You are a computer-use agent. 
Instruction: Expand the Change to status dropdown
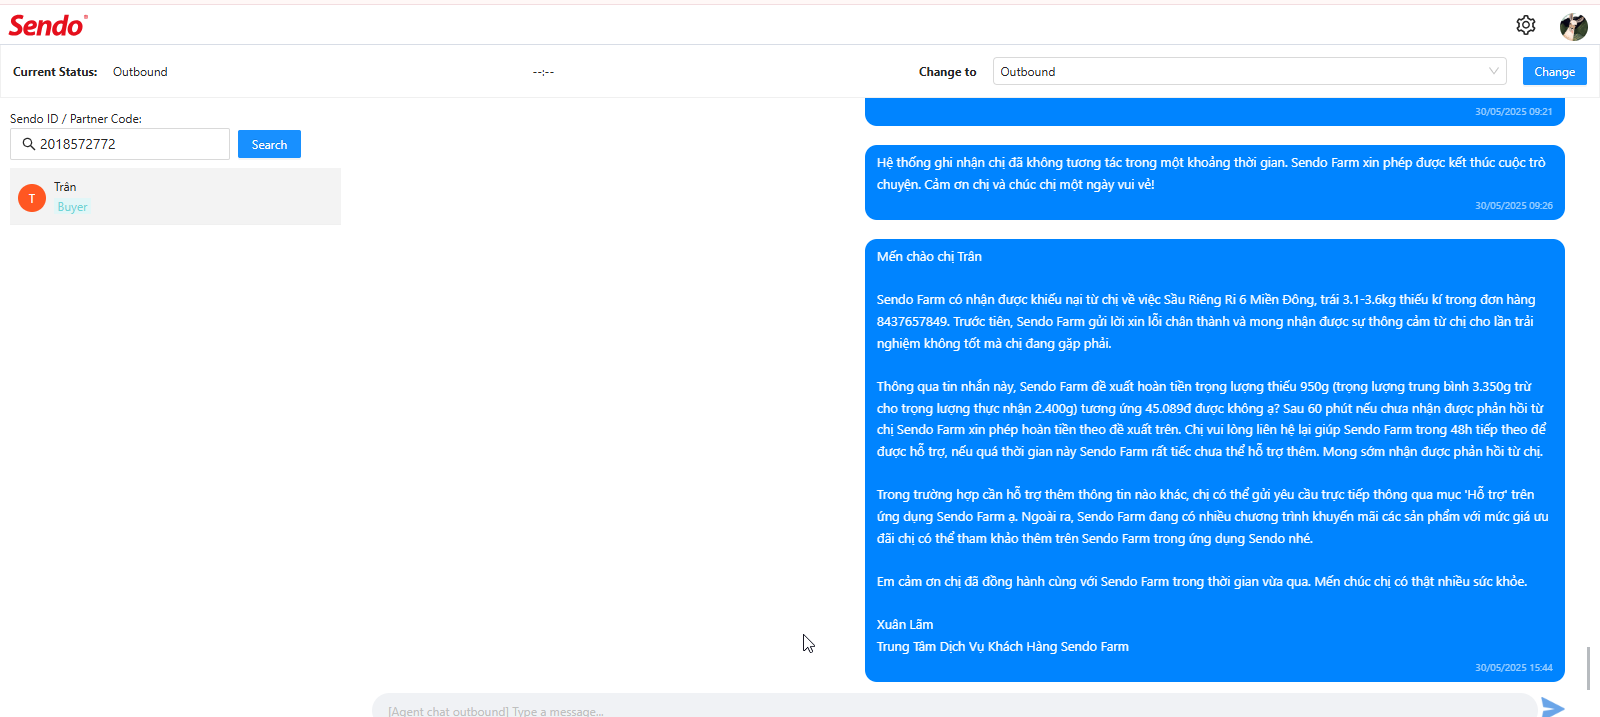[x=1250, y=71]
